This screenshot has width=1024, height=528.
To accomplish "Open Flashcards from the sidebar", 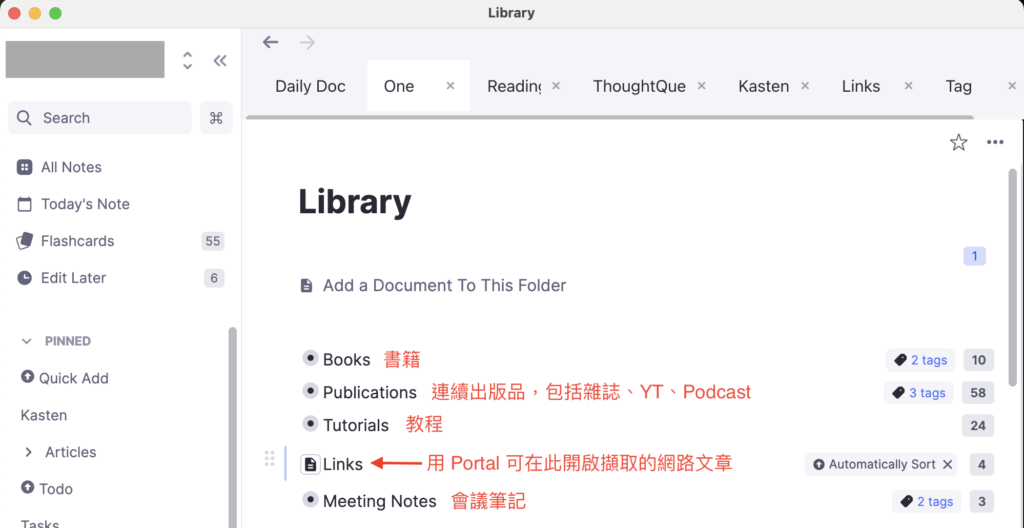I will 77,241.
